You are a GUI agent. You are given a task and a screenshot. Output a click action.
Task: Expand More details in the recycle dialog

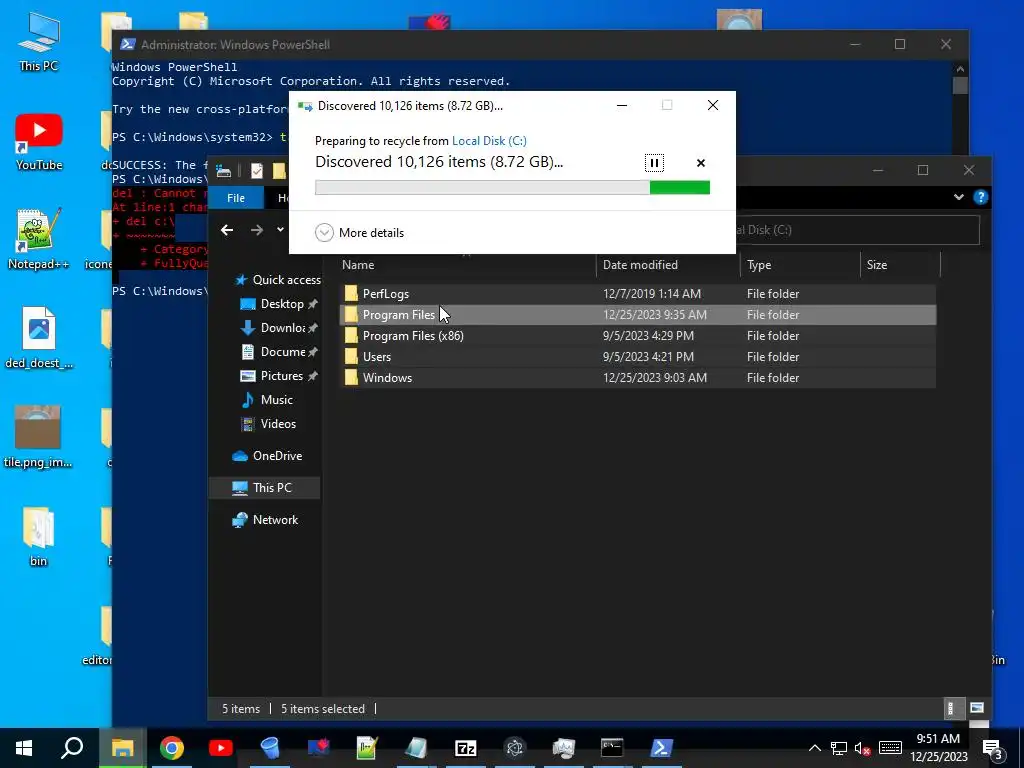click(x=360, y=232)
